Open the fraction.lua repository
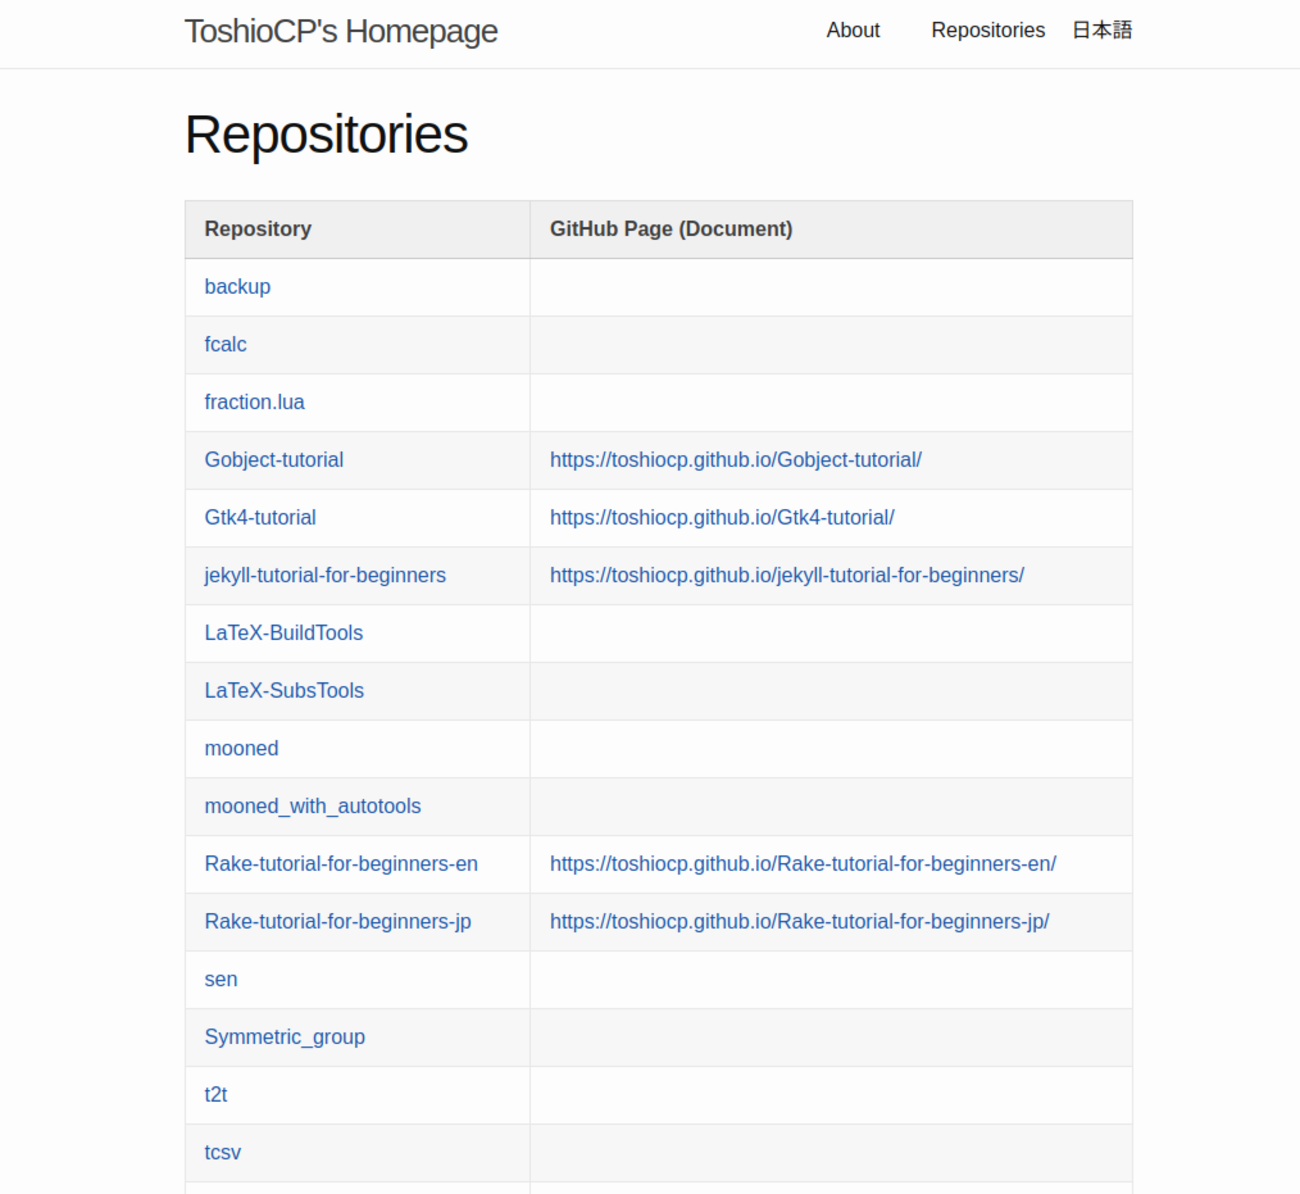This screenshot has height=1194, width=1300. [254, 402]
